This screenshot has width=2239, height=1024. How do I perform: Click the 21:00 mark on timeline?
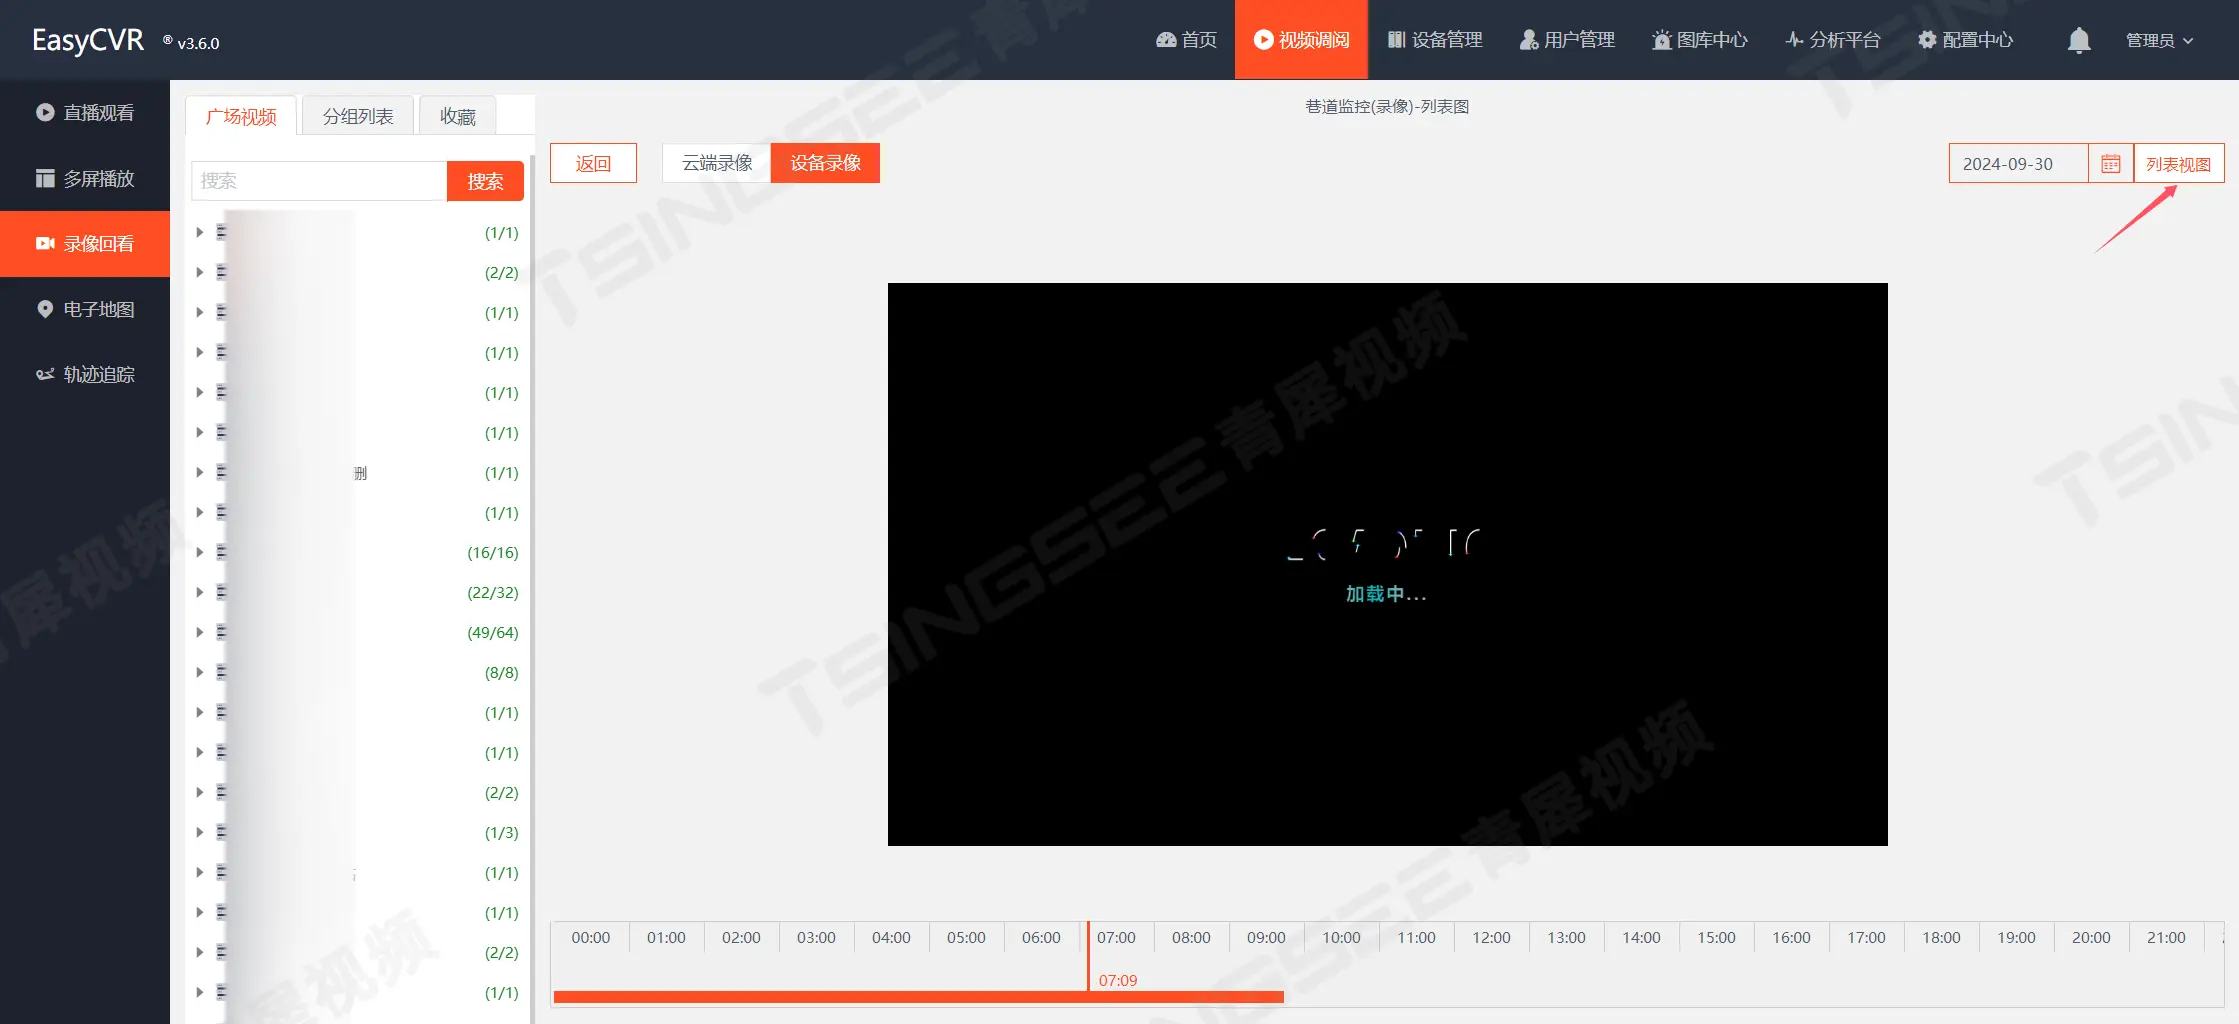point(2166,938)
